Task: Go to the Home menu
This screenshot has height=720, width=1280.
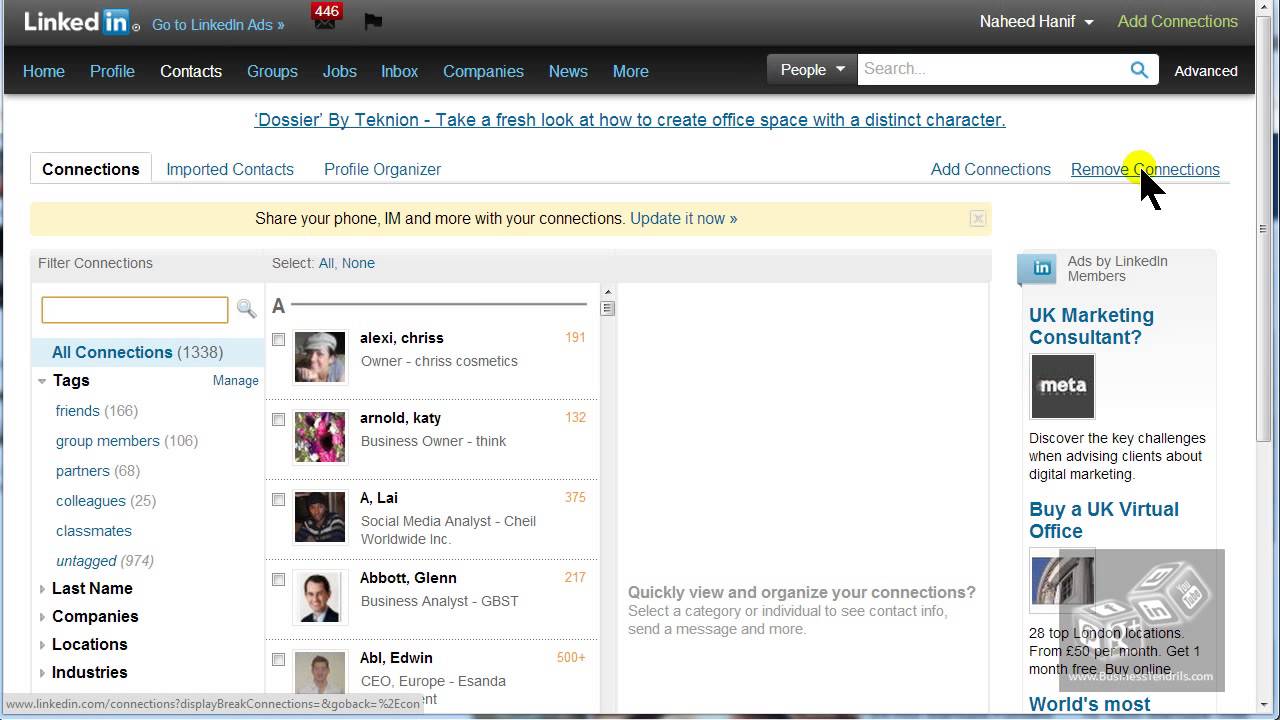Action: (44, 71)
